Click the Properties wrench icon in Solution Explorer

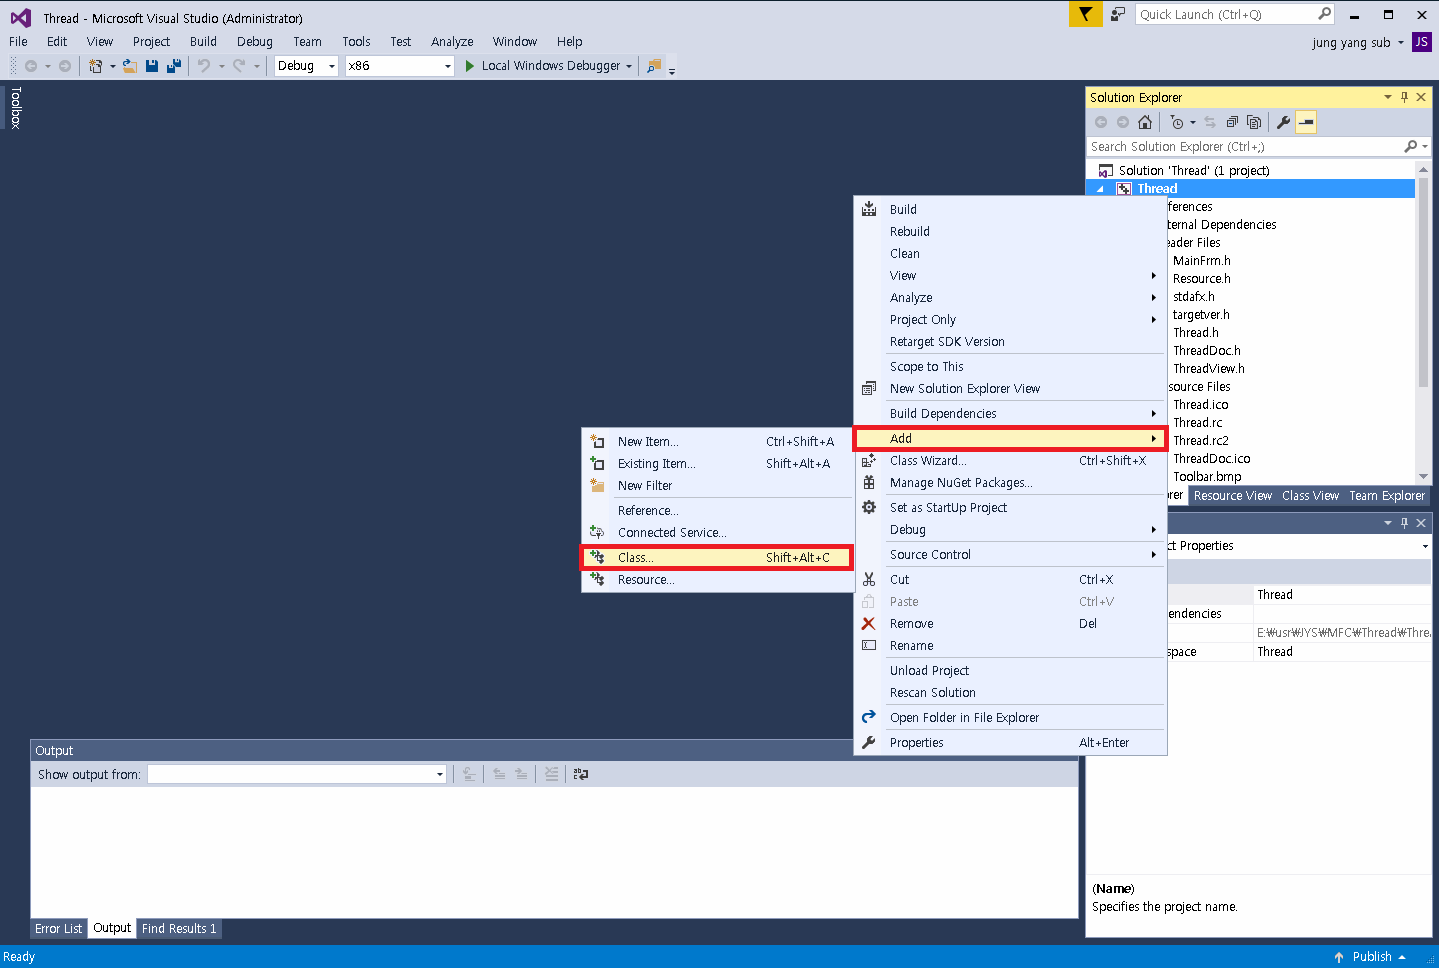(x=1284, y=122)
